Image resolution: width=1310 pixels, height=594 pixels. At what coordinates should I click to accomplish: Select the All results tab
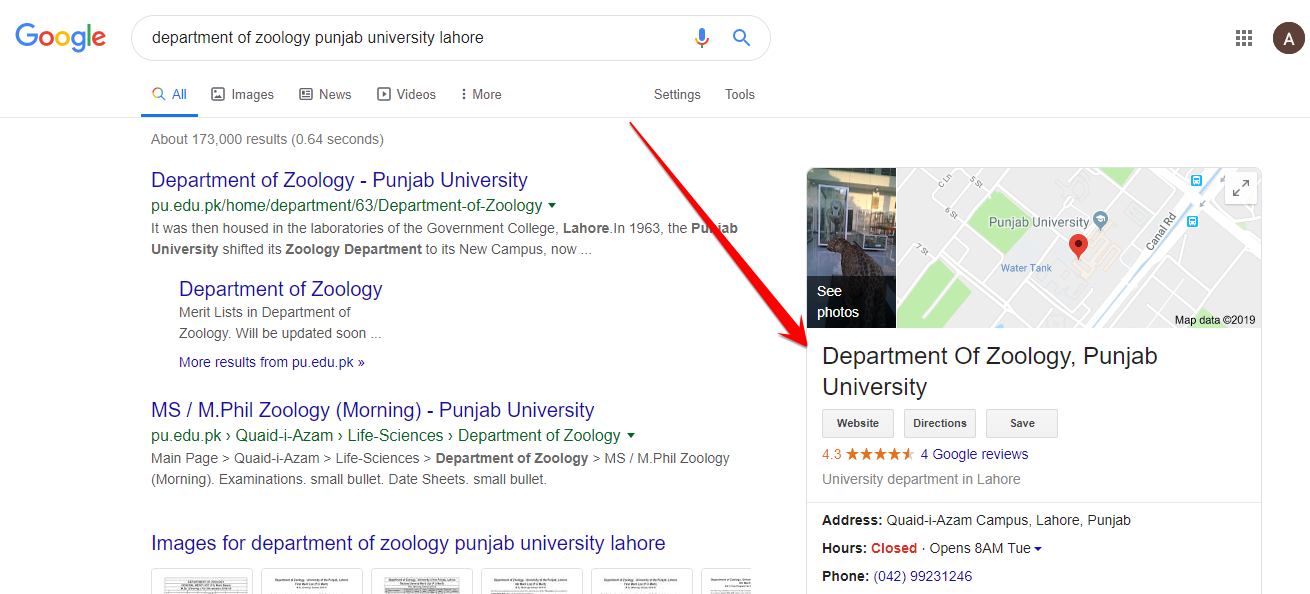[169, 94]
